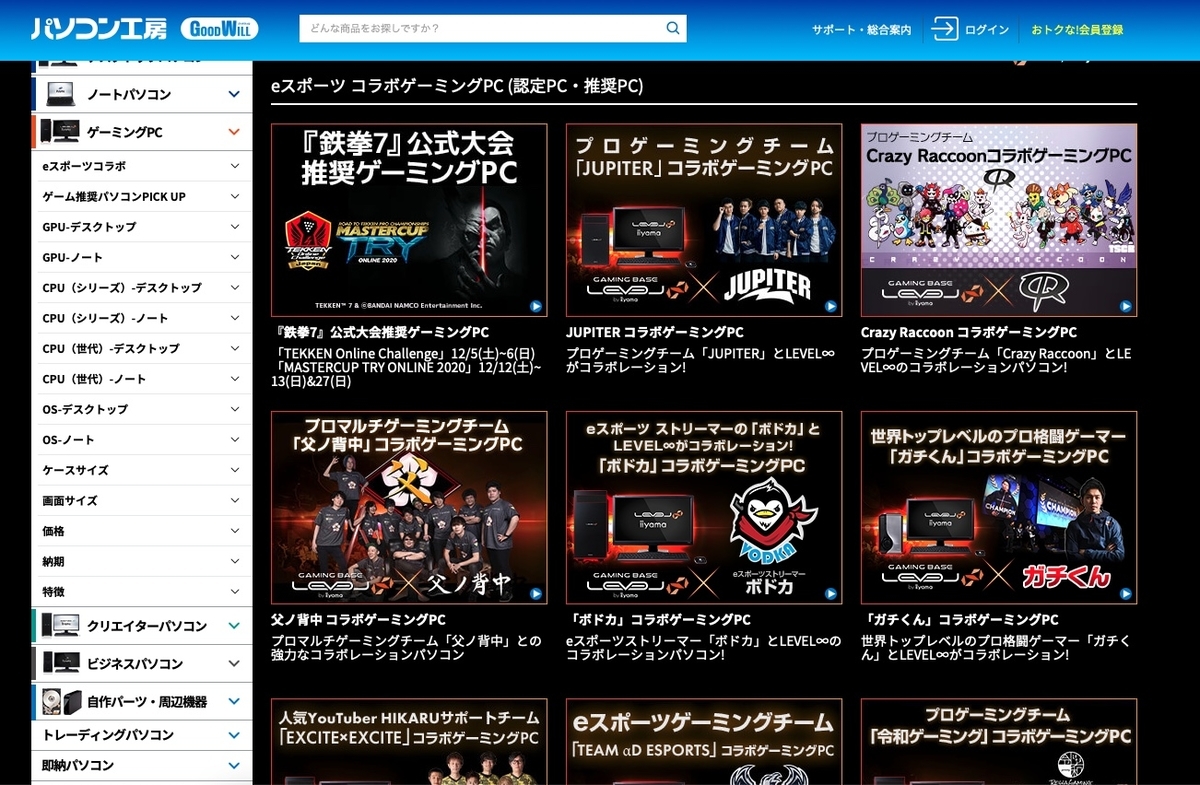This screenshot has height=785, width=1200.
Task: Expand the ノートパソコン category chevron
Action: coord(234,94)
